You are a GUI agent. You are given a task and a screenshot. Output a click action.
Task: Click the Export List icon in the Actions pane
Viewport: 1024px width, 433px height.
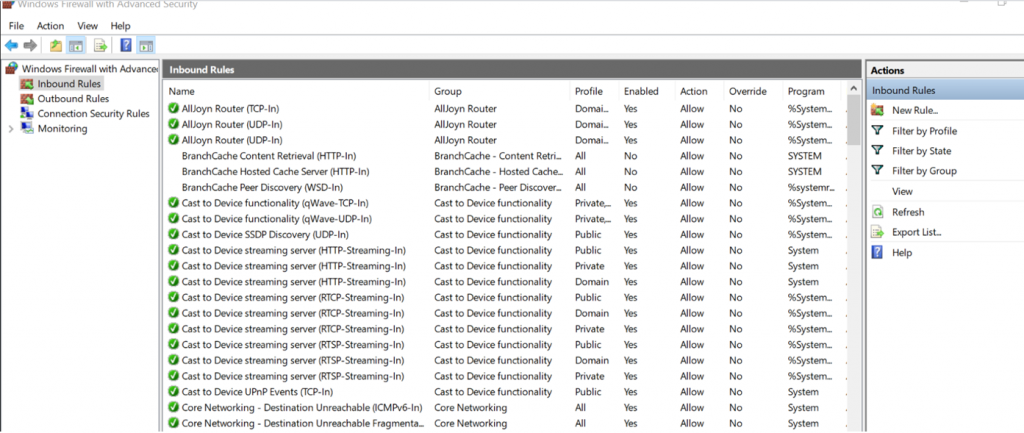(x=878, y=232)
